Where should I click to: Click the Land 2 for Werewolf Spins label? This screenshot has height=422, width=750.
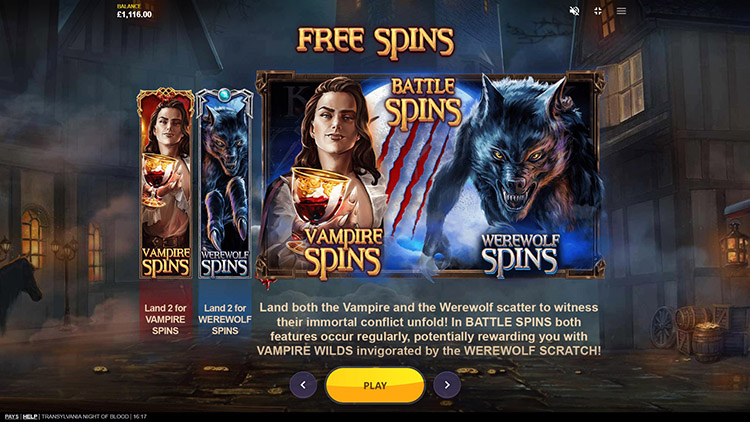pyautogui.click(x=225, y=319)
